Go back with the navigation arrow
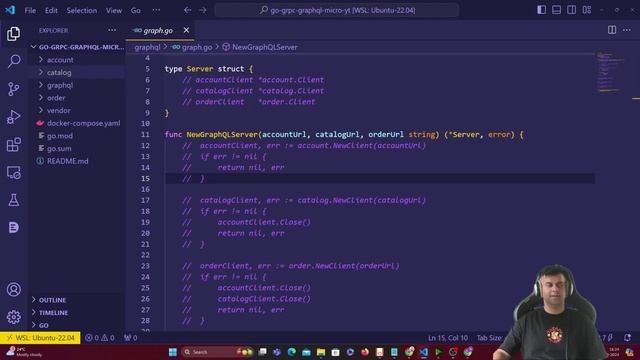This screenshot has width=640, height=360. [x=187, y=10]
